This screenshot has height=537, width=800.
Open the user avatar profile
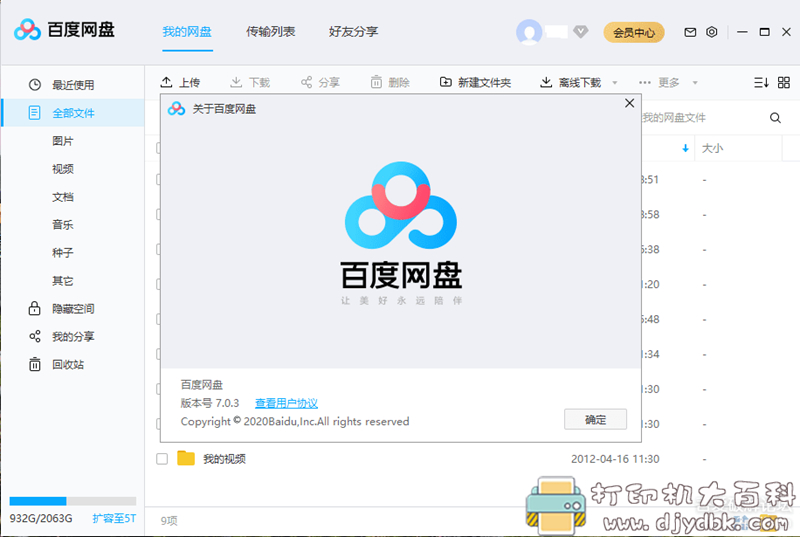pos(529,32)
